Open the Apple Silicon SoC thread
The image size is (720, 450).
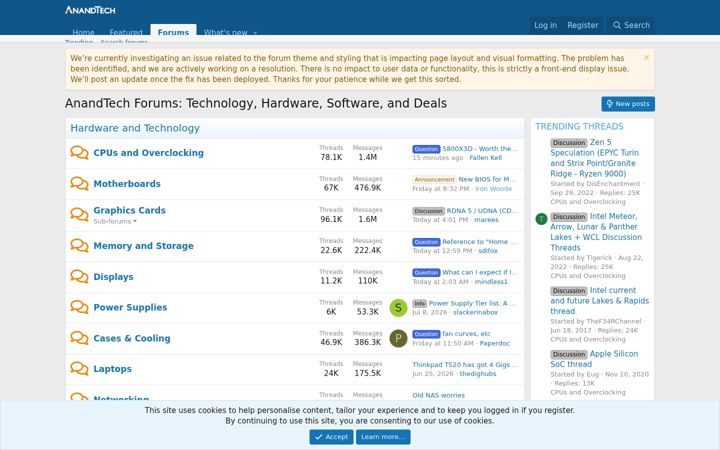click(594, 359)
